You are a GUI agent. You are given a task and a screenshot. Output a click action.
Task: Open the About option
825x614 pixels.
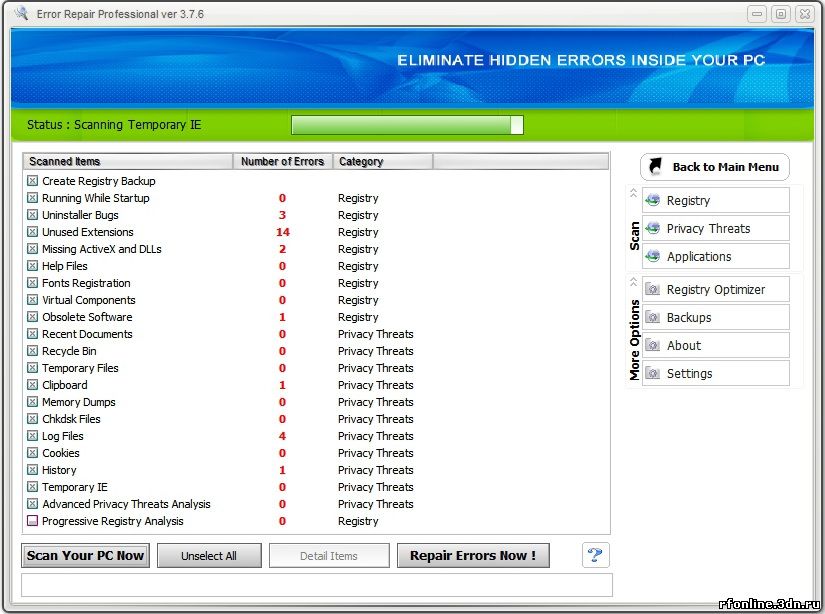pos(716,345)
